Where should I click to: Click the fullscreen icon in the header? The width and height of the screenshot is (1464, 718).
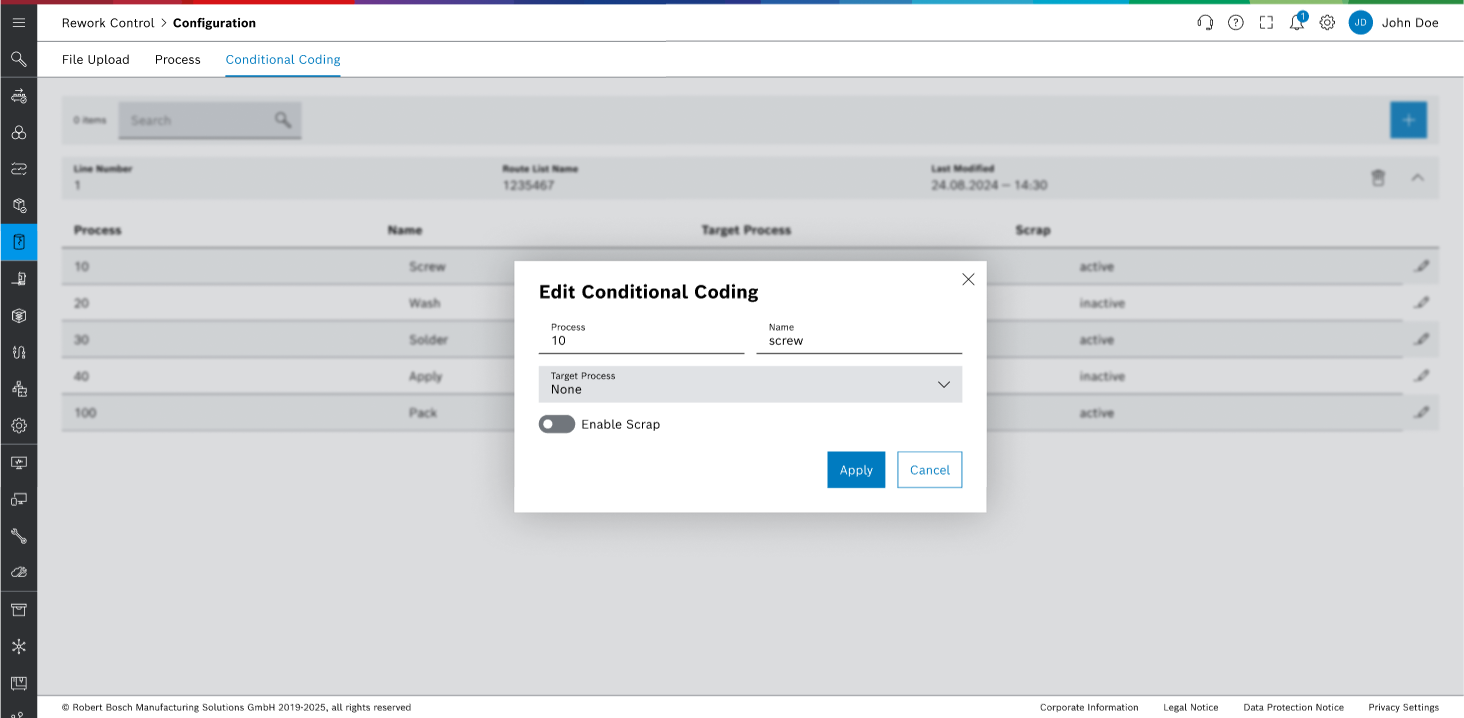[x=1266, y=22]
